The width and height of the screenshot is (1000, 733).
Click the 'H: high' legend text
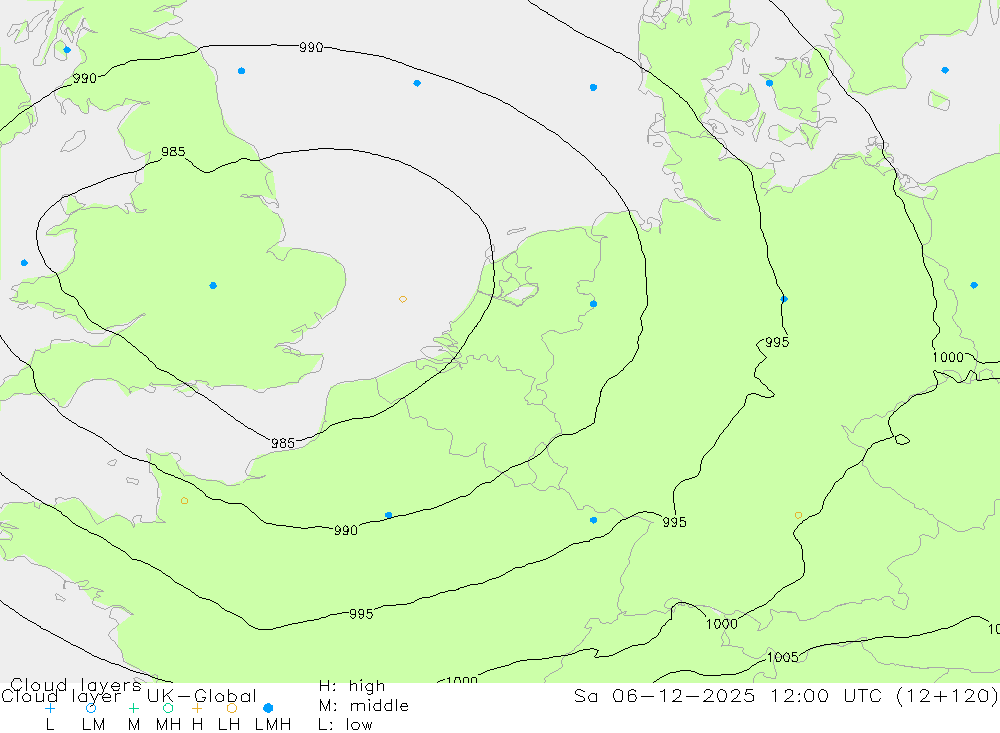click(x=352, y=686)
